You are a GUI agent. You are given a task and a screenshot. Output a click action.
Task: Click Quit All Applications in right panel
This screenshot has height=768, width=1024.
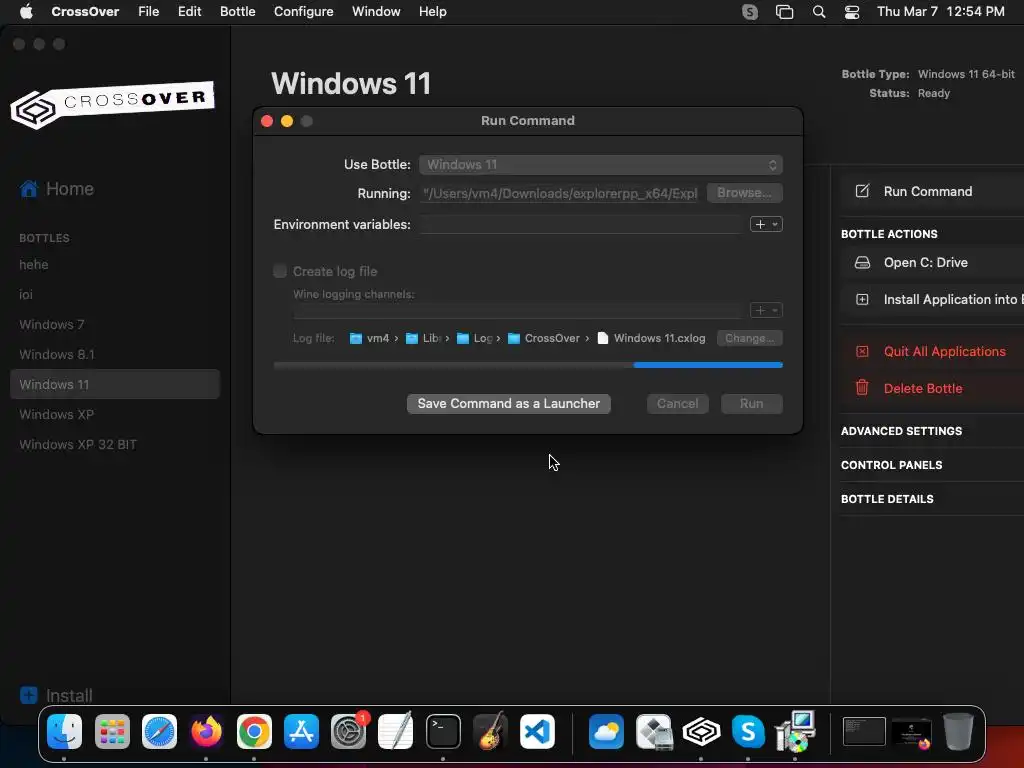pos(944,351)
